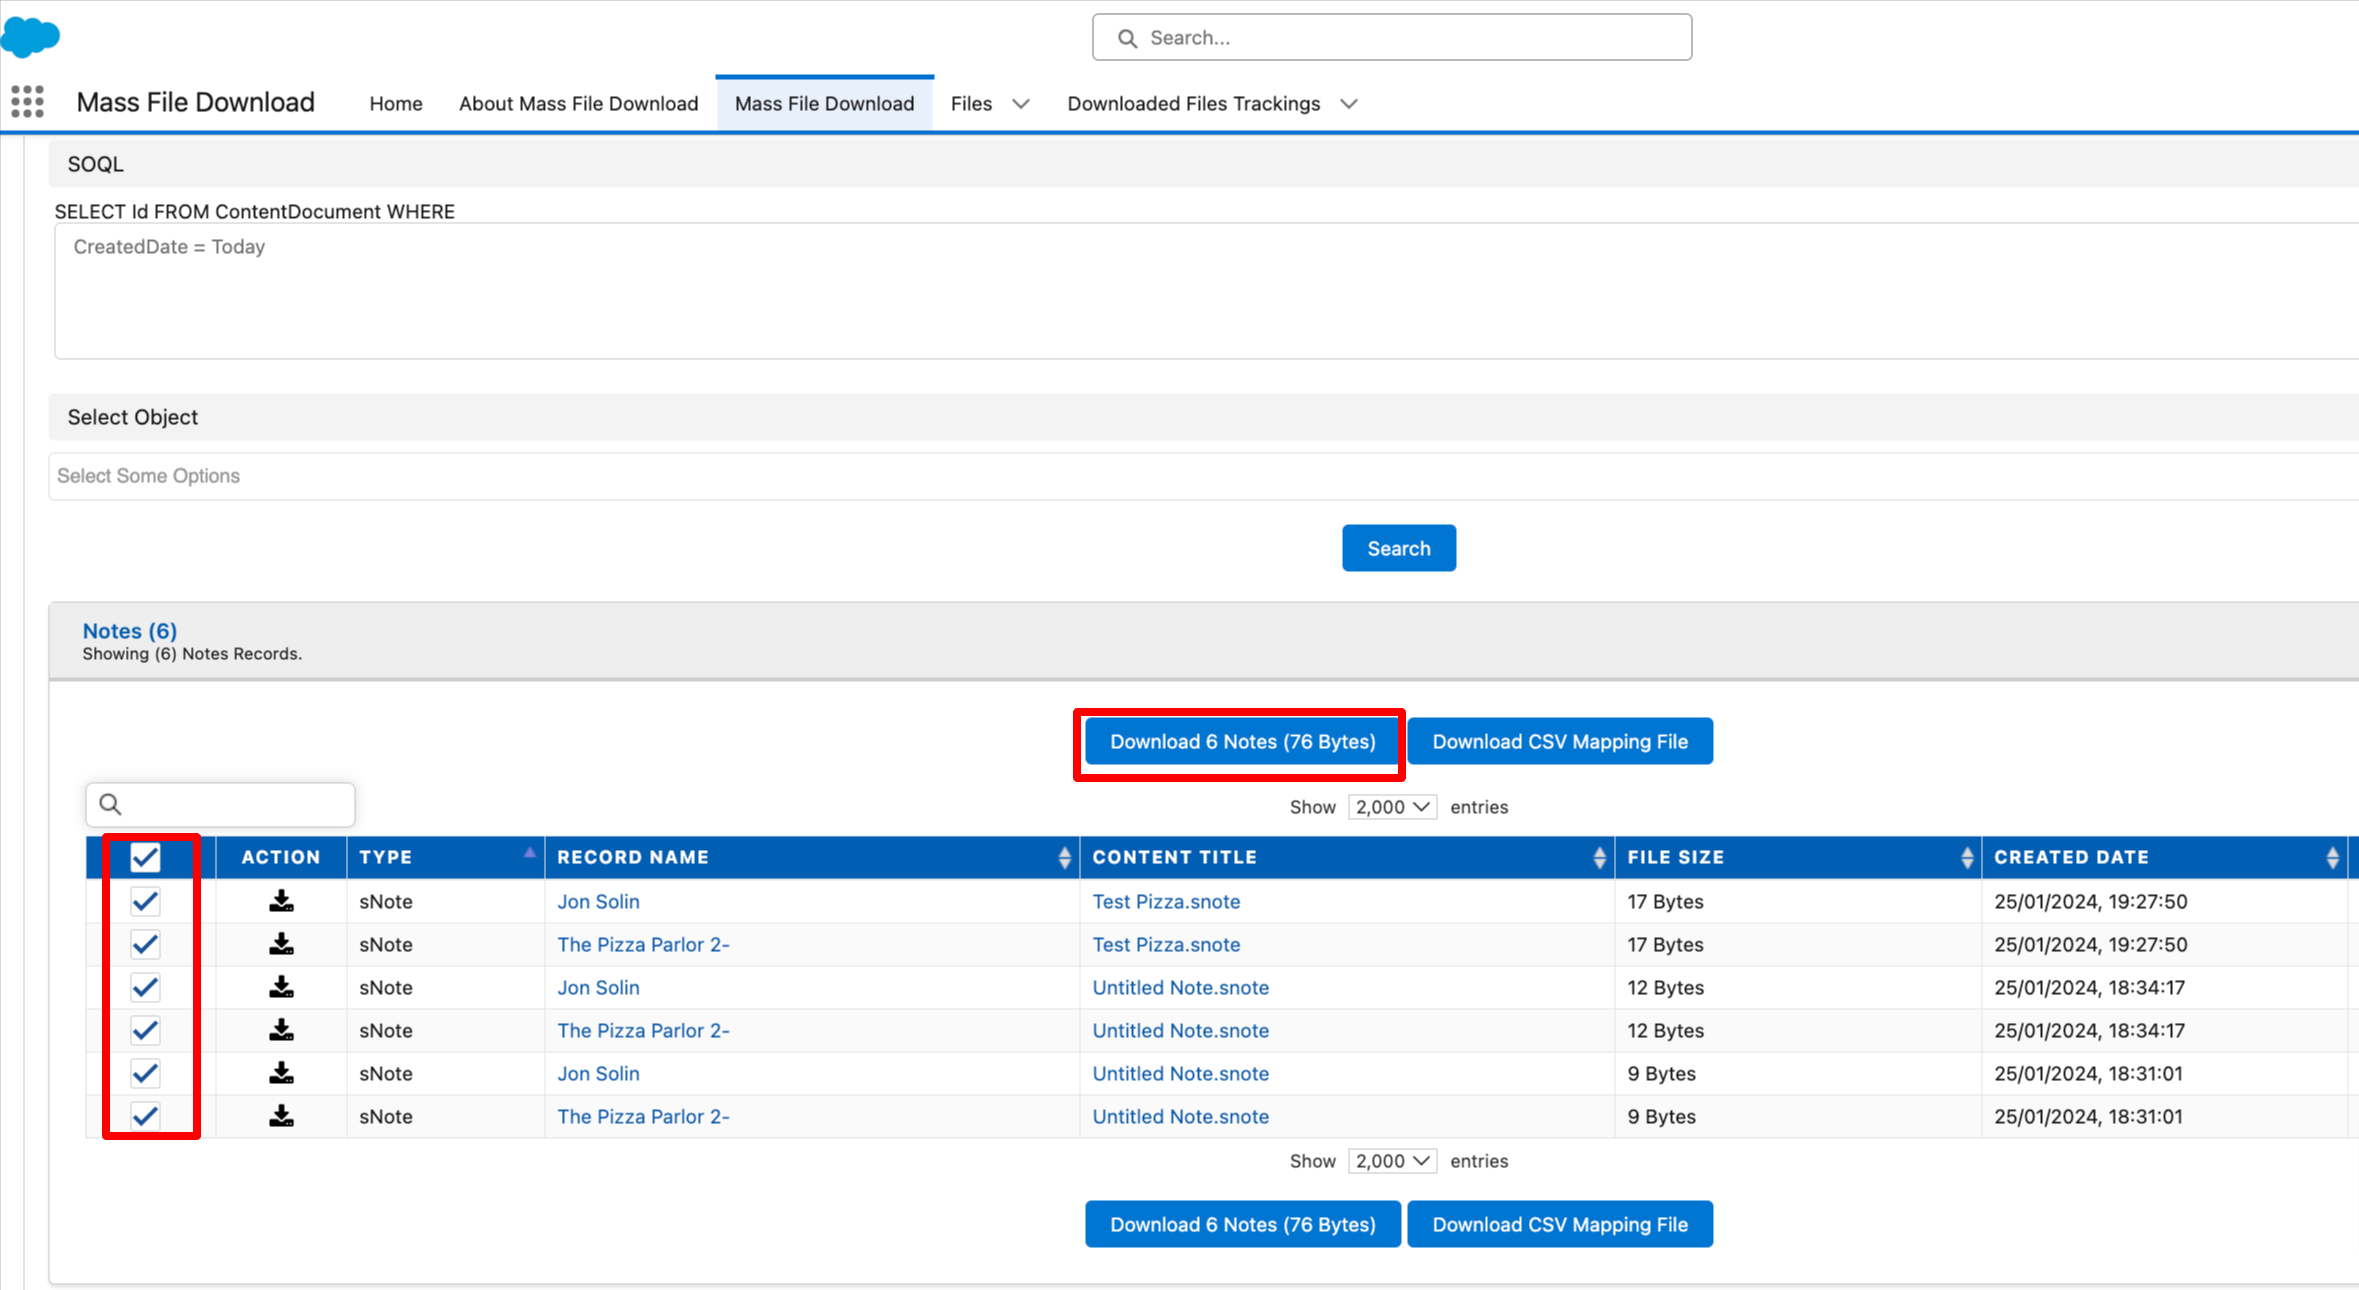Sort by Created Date column arrows
The height and width of the screenshot is (1290, 2359).
(2331, 857)
